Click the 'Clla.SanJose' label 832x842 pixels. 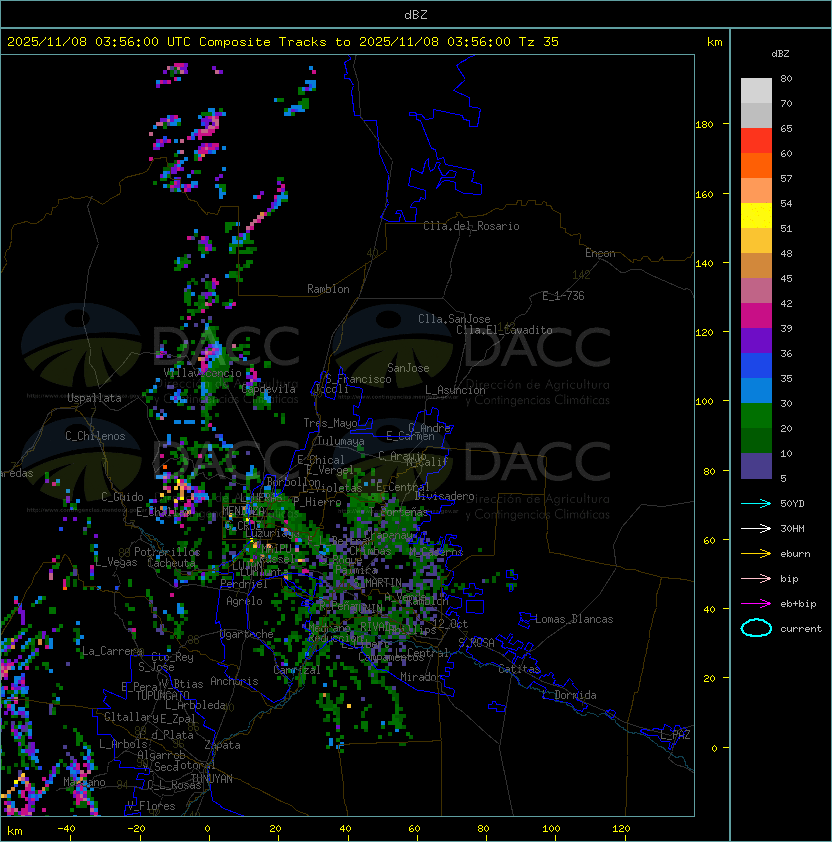tap(454, 319)
